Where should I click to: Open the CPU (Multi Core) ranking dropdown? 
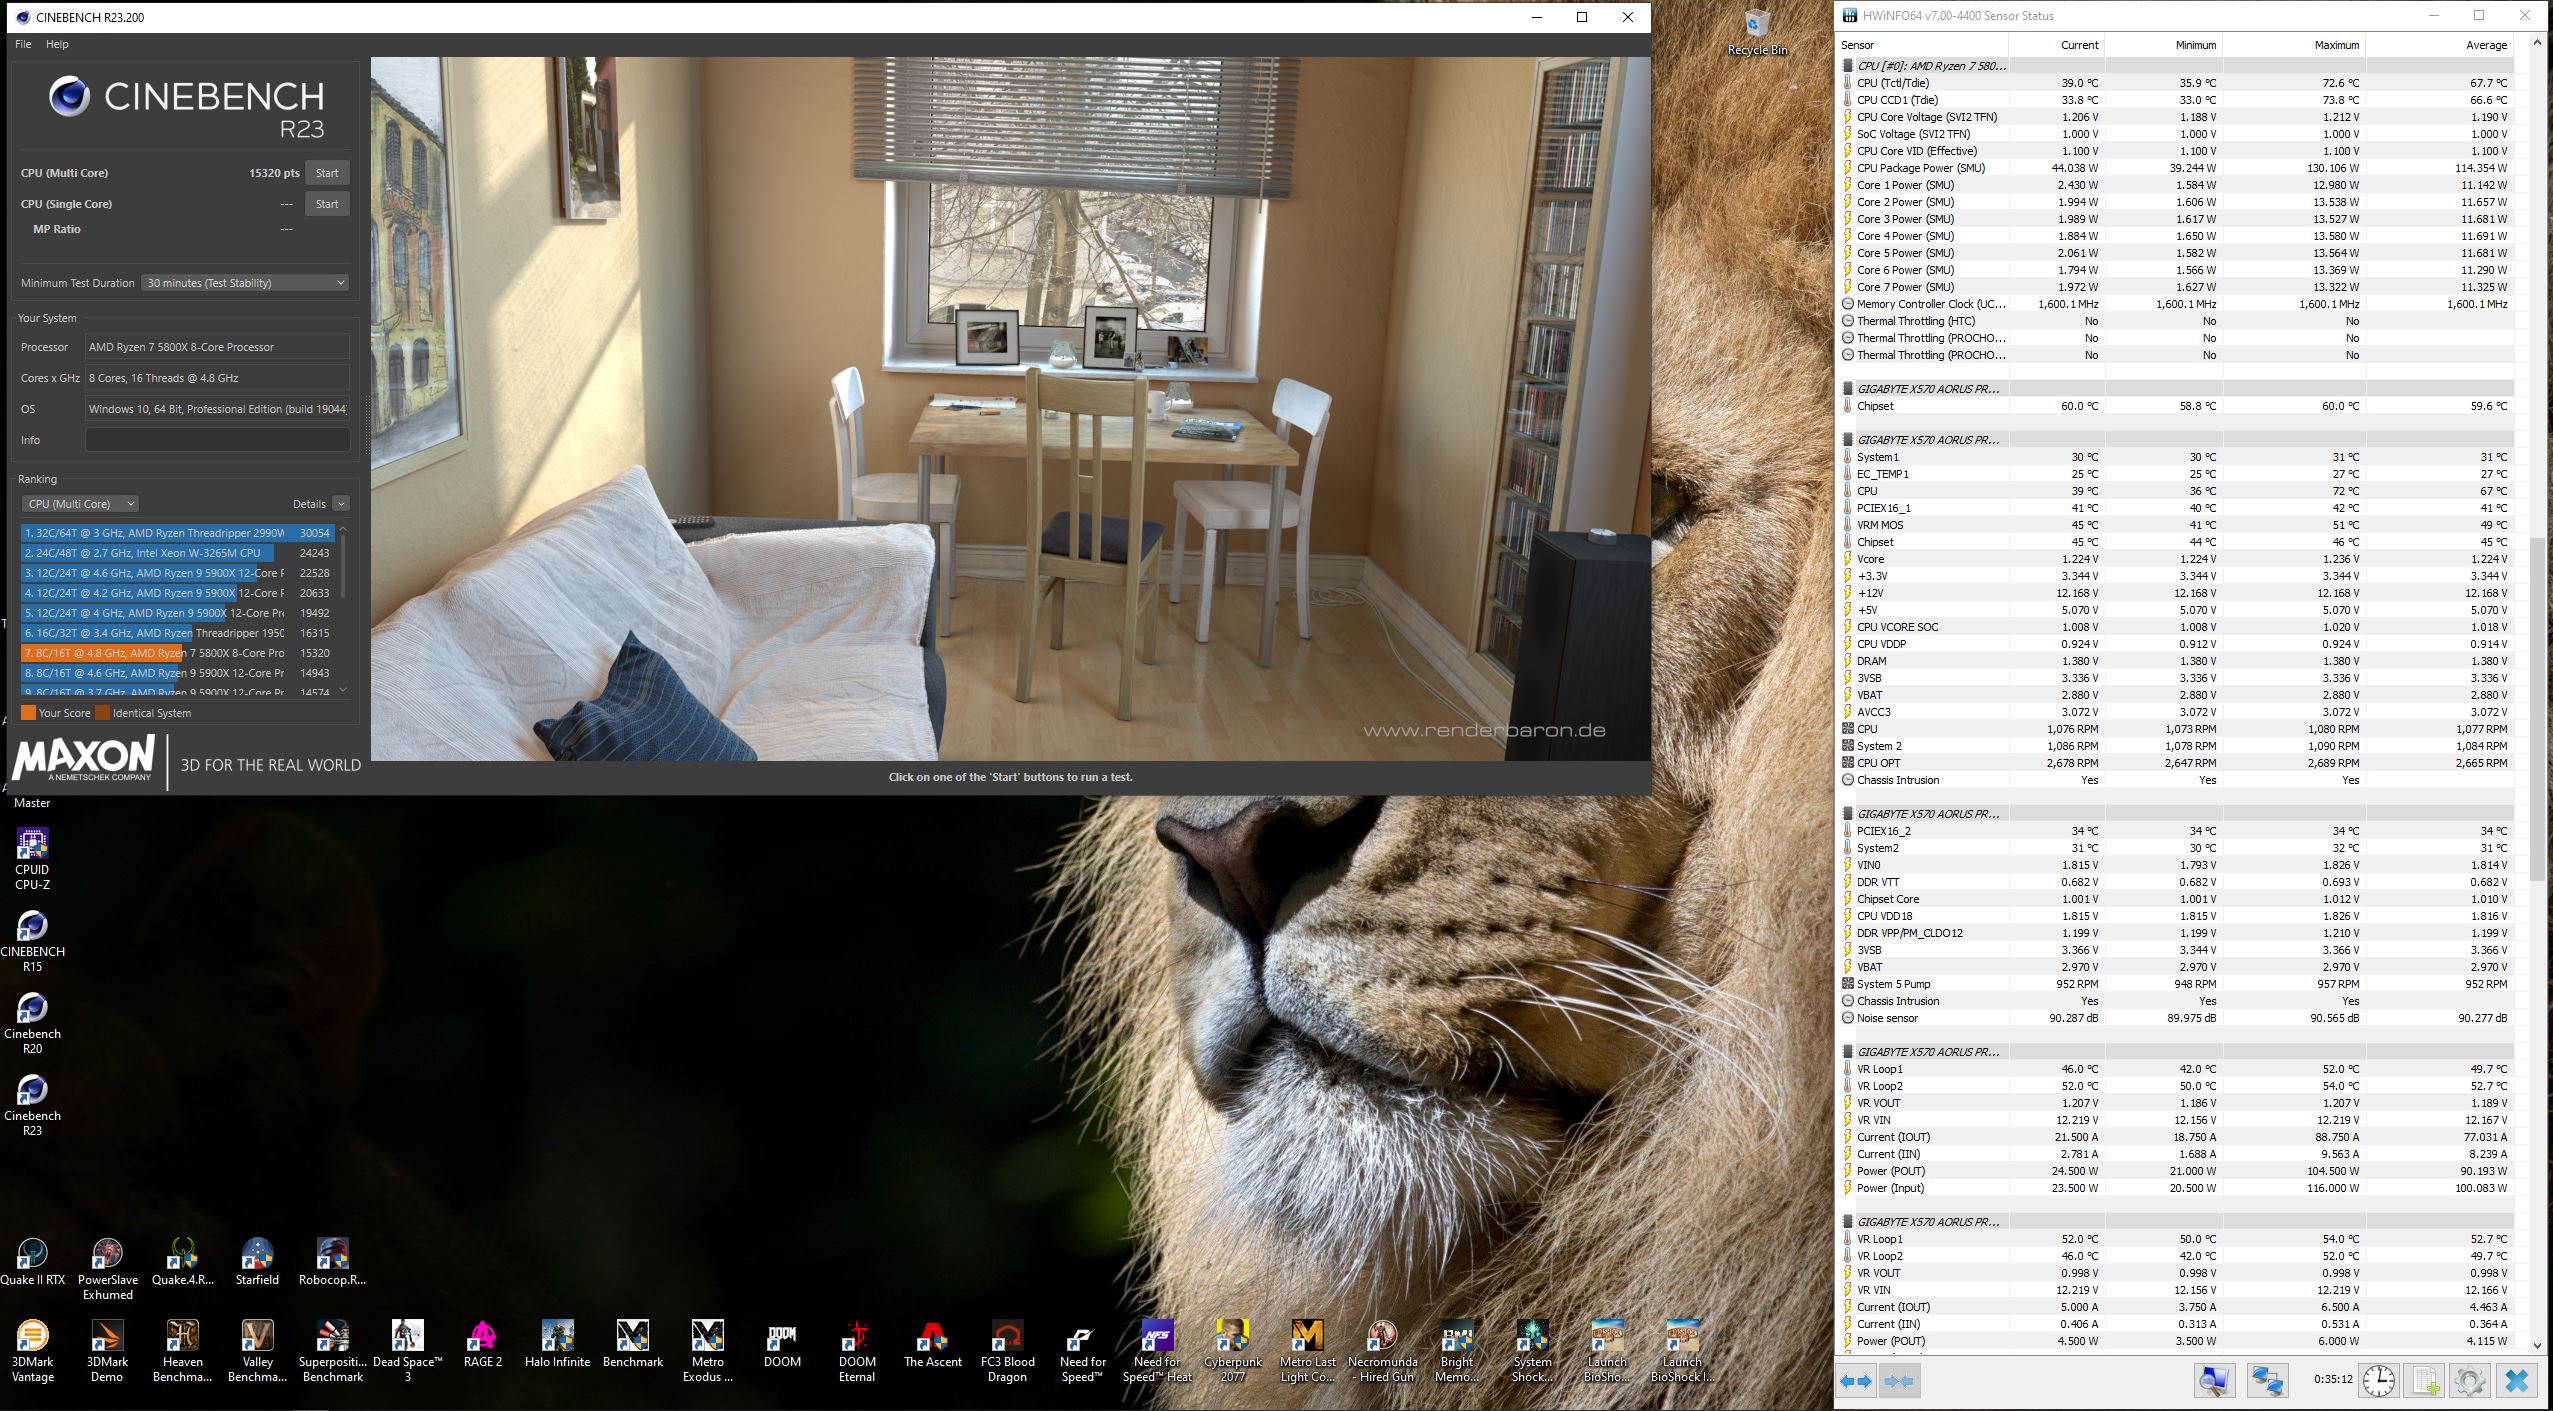[x=80, y=504]
